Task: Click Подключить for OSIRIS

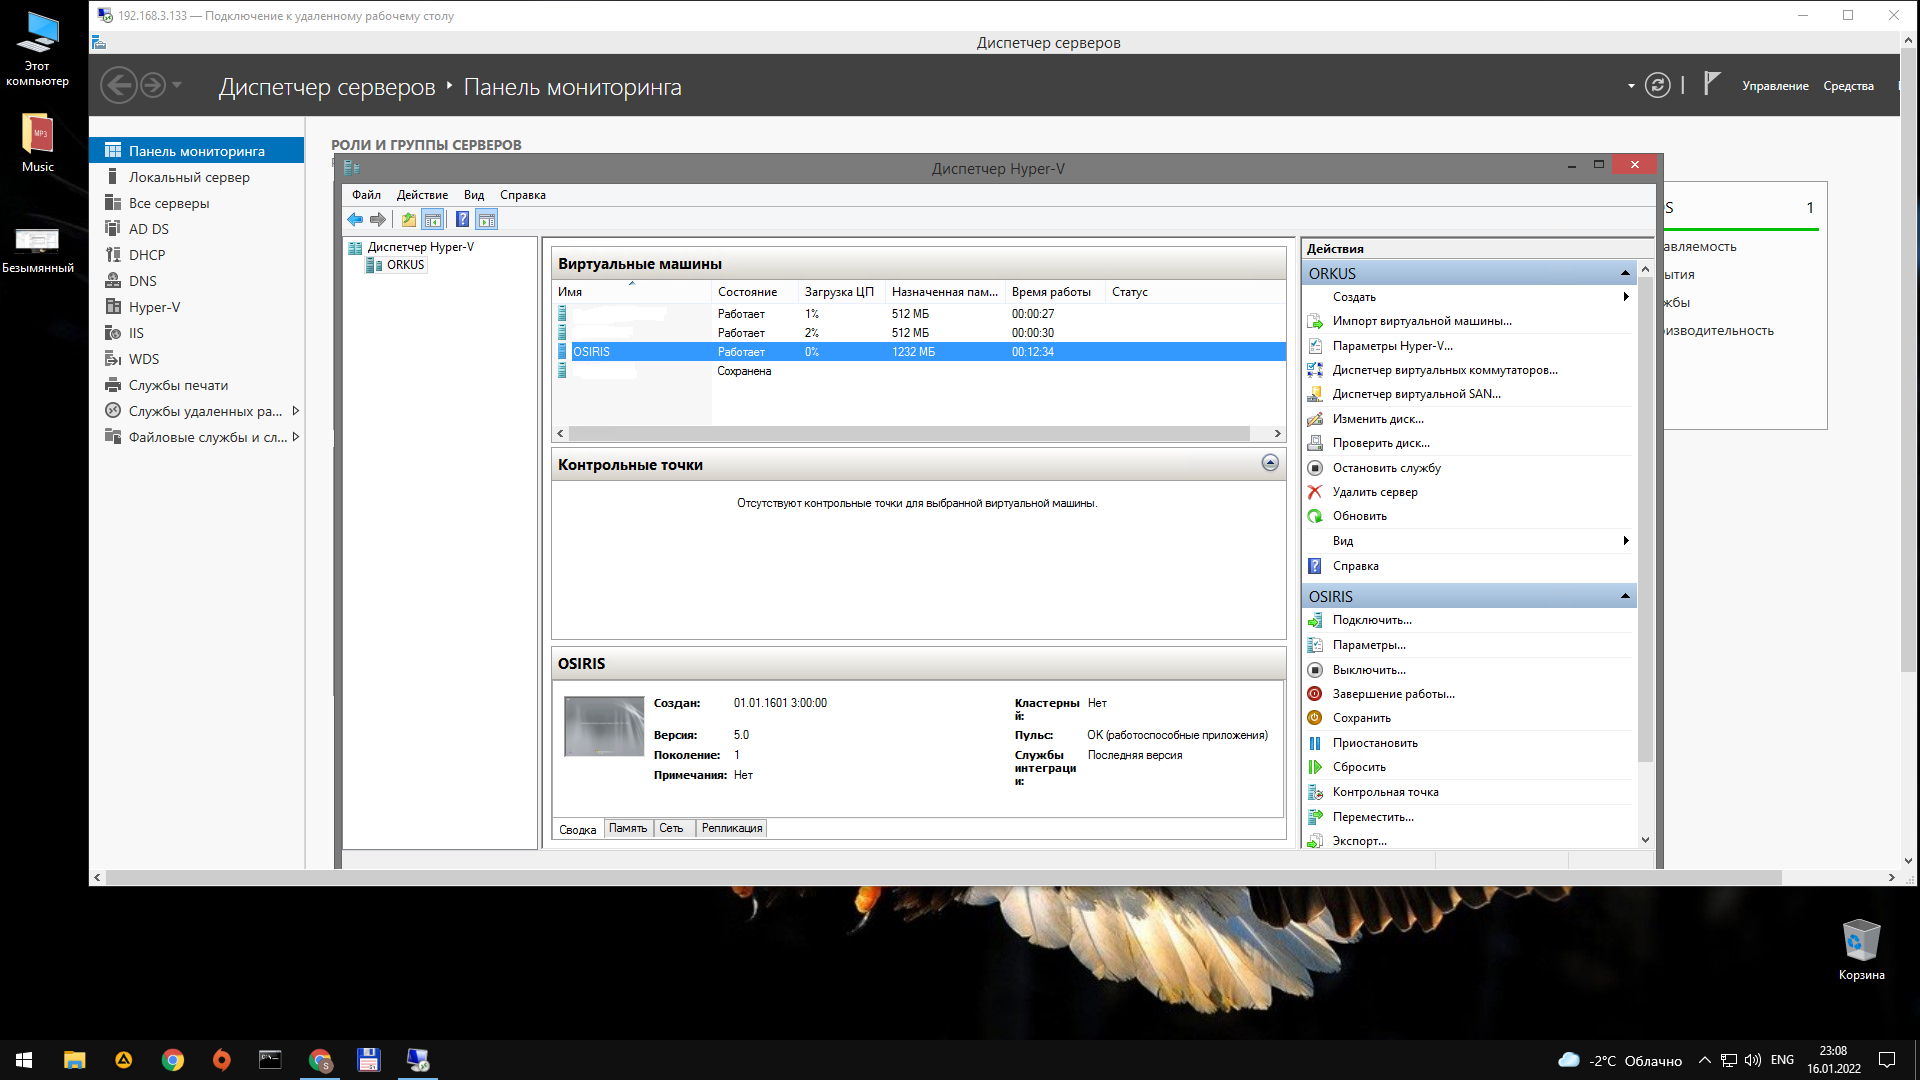Action: [1372, 620]
